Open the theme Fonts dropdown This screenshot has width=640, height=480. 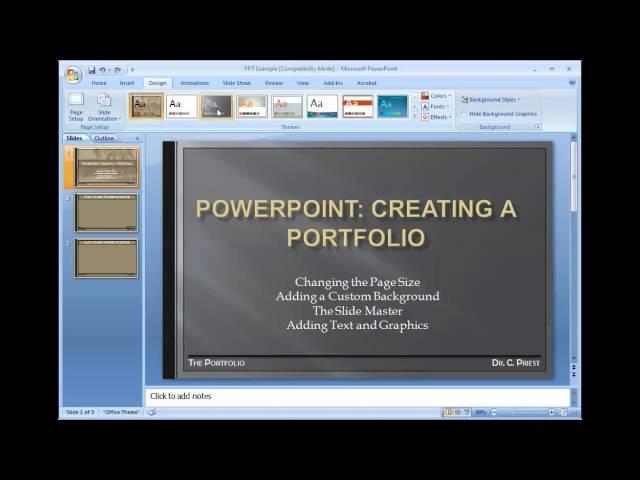tap(436, 107)
